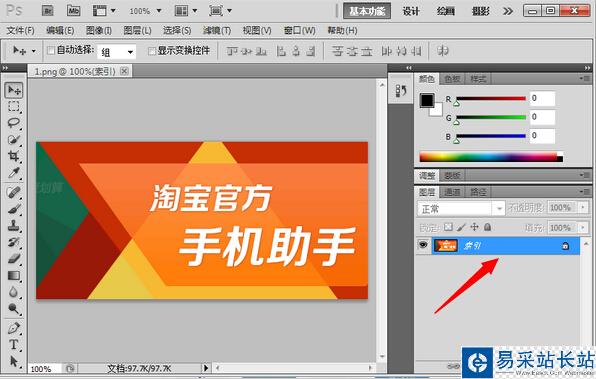
Task: Open Mini Bridge with Mb icon
Action: pos(74,11)
